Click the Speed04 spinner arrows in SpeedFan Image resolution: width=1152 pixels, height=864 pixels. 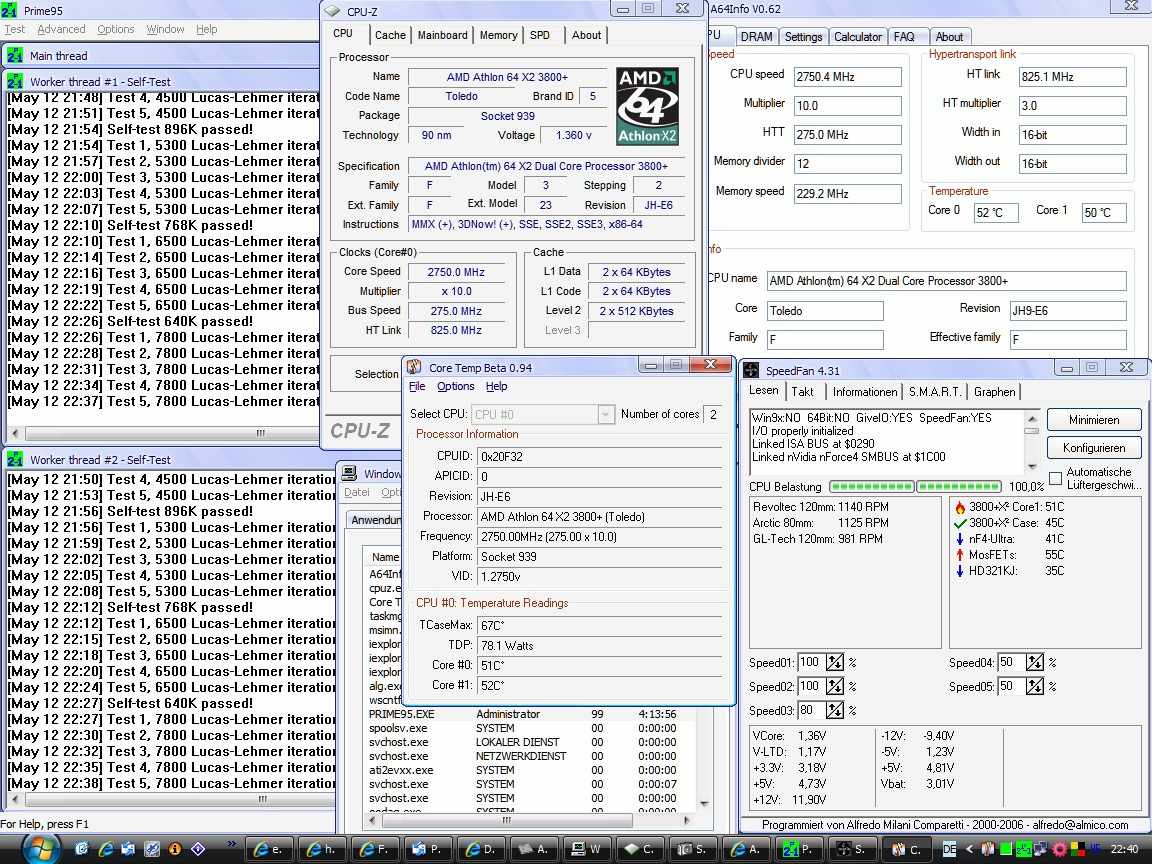[x=1035, y=663]
